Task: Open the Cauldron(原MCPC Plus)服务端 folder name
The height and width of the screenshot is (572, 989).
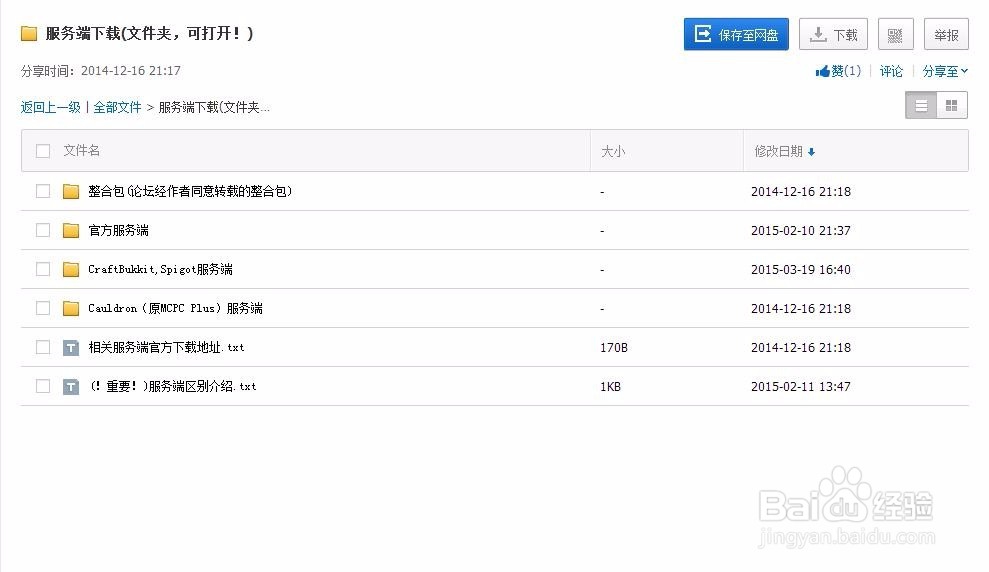Action: (175, 308)
